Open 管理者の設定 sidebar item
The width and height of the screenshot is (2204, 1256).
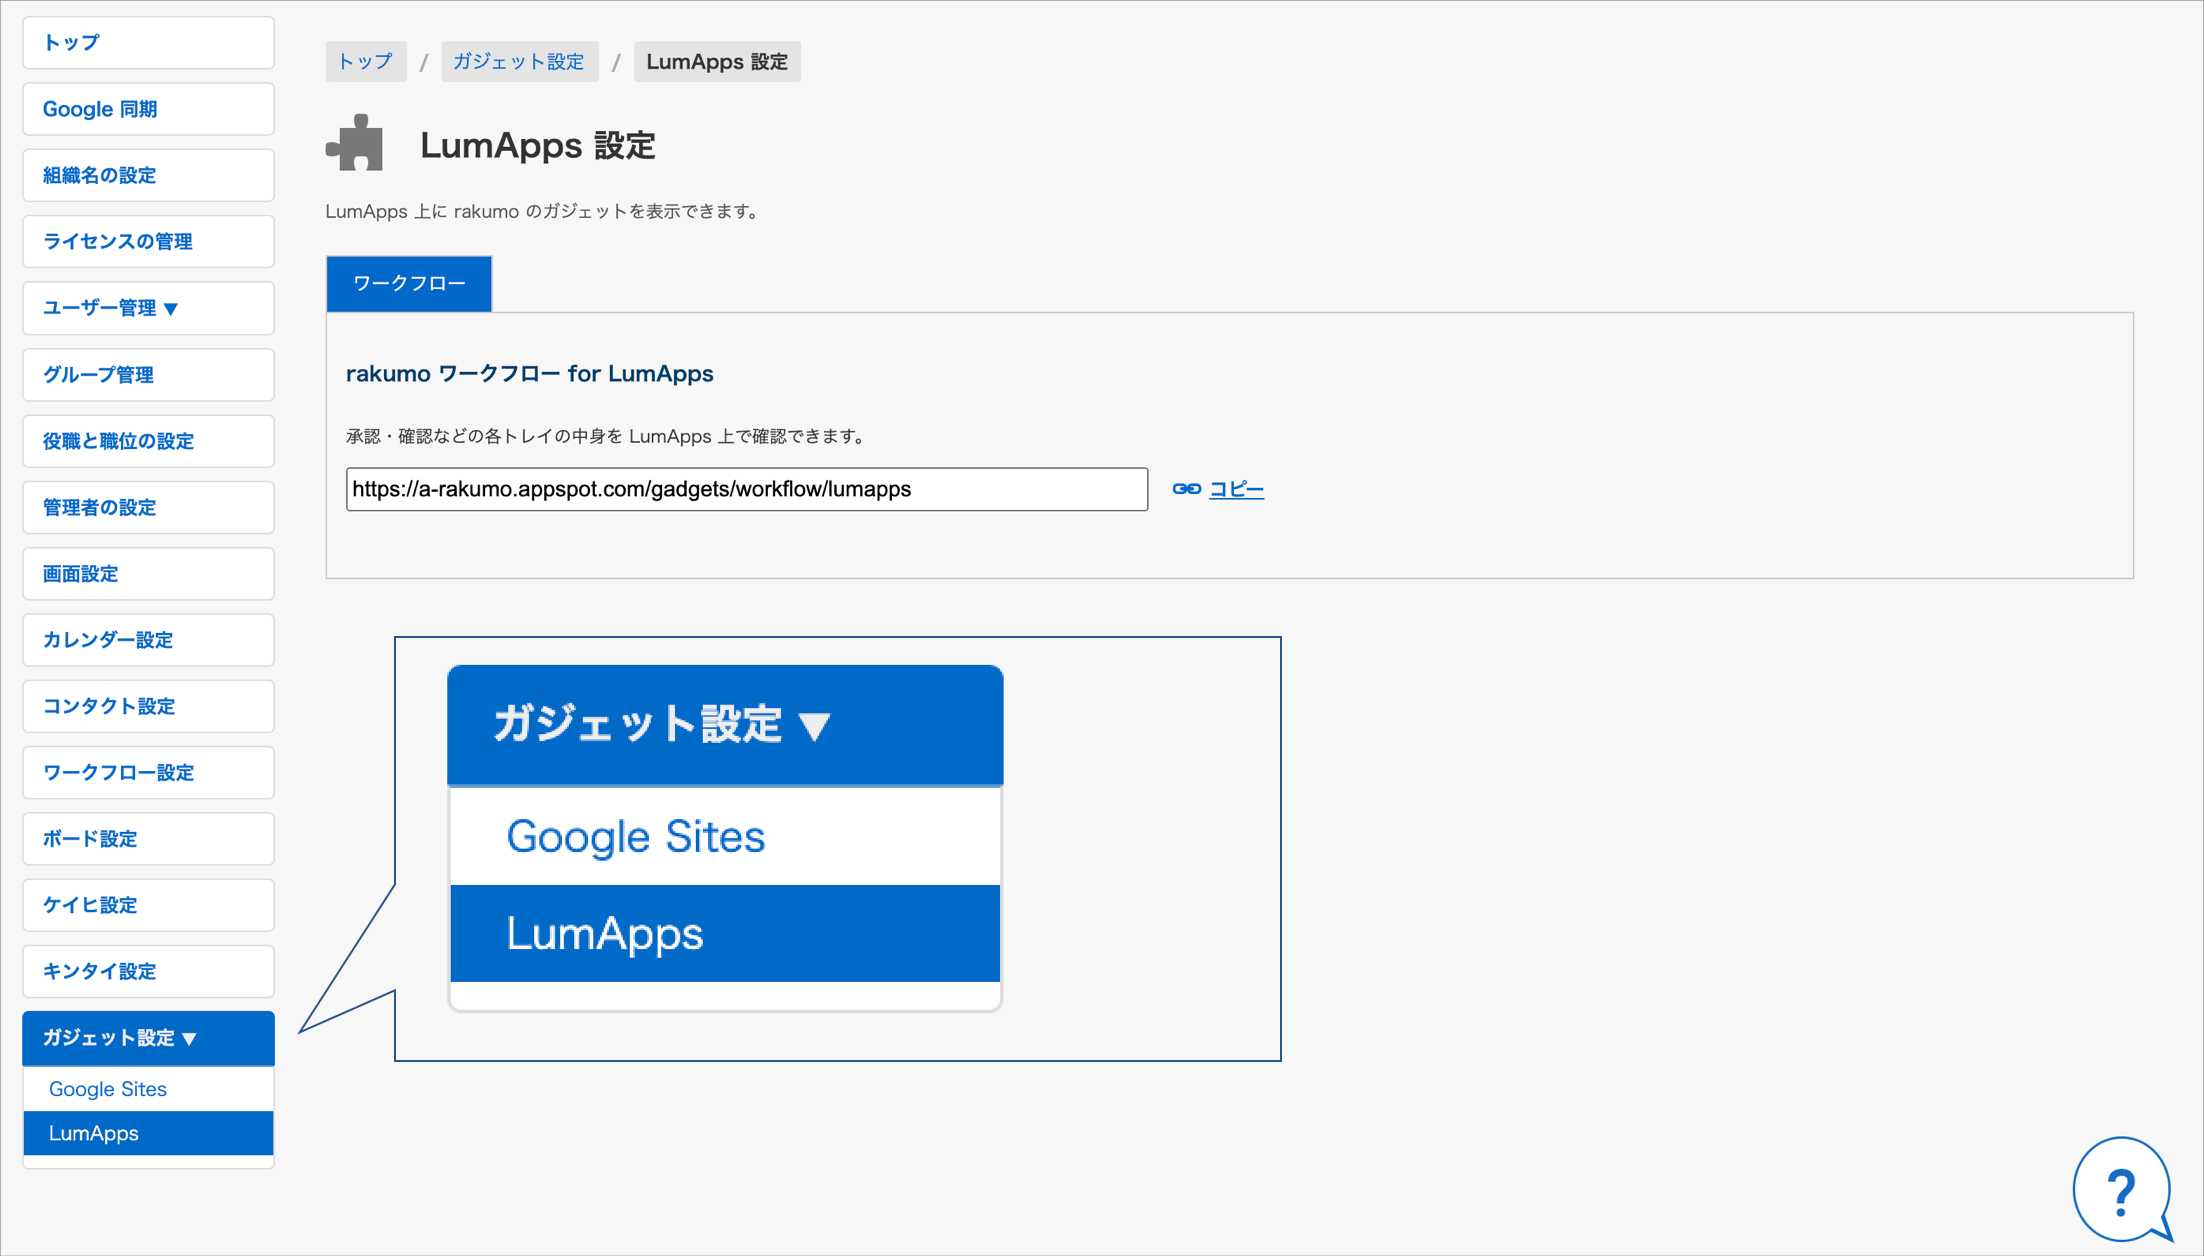[148, 507]
